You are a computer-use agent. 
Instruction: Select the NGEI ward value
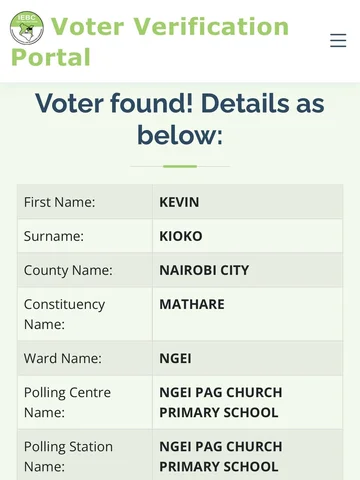(x=175, y=359)
